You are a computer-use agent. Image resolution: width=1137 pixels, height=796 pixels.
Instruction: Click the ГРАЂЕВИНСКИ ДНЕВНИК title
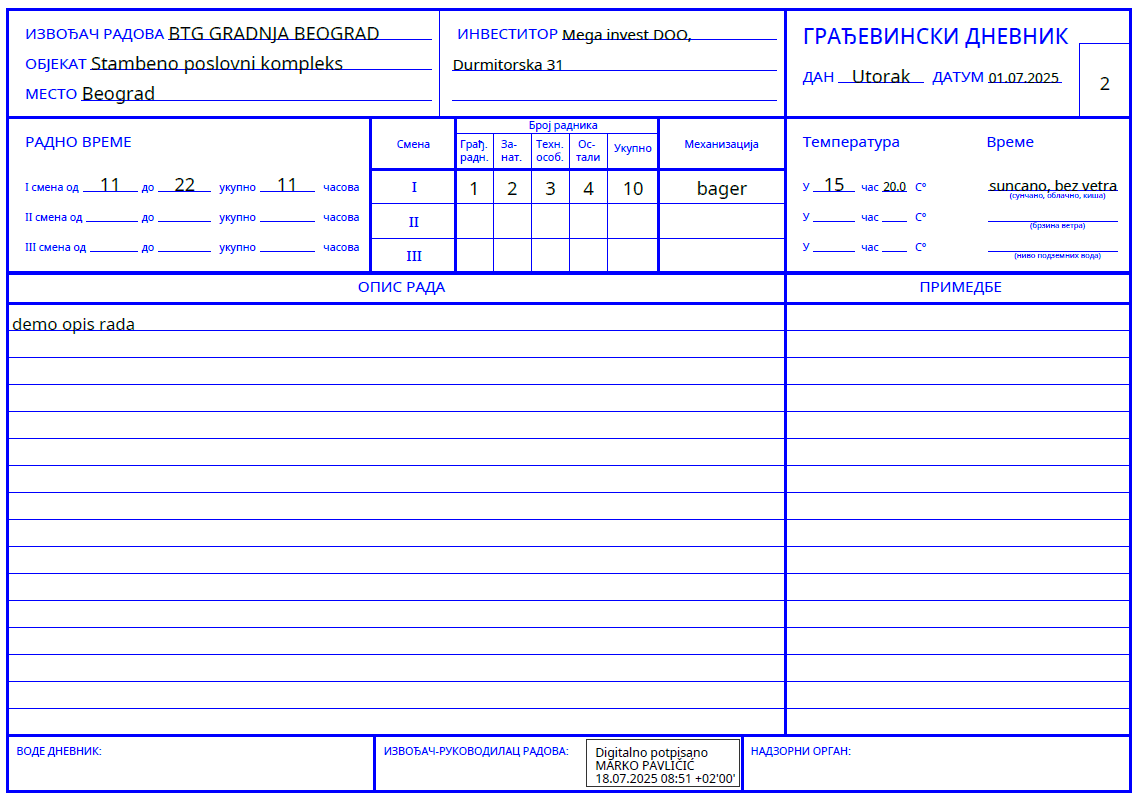[x=934, y=37]
